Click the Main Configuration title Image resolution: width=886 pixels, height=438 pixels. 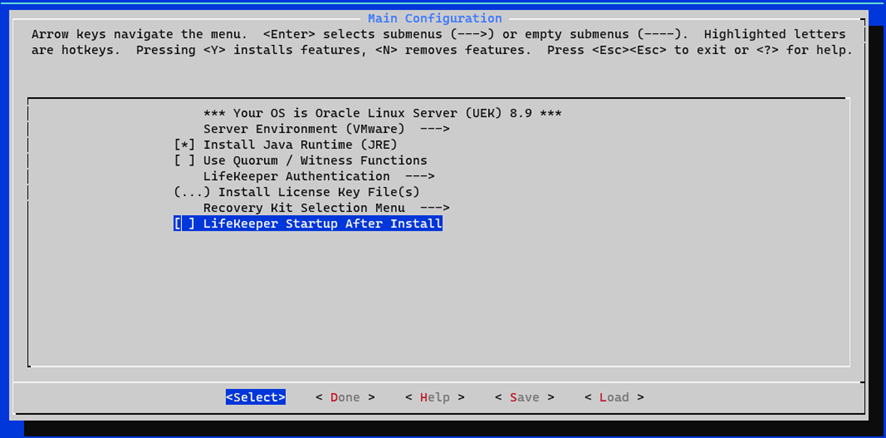[x=435, y=19]
